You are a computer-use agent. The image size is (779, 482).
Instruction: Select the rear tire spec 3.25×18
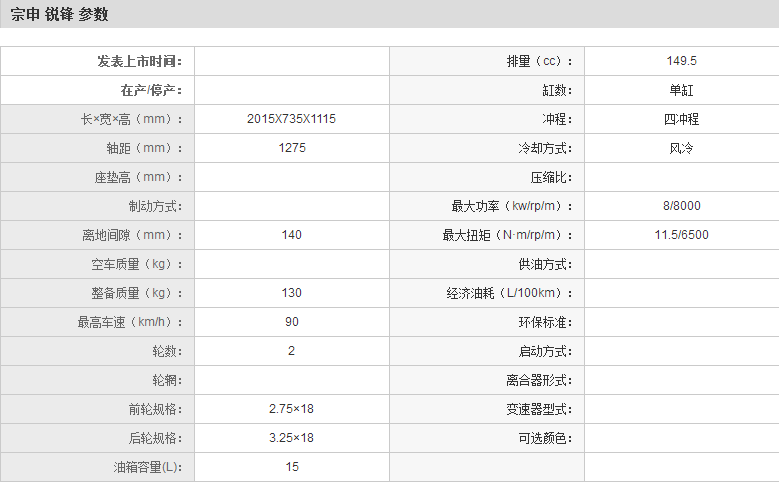point(291,438)
